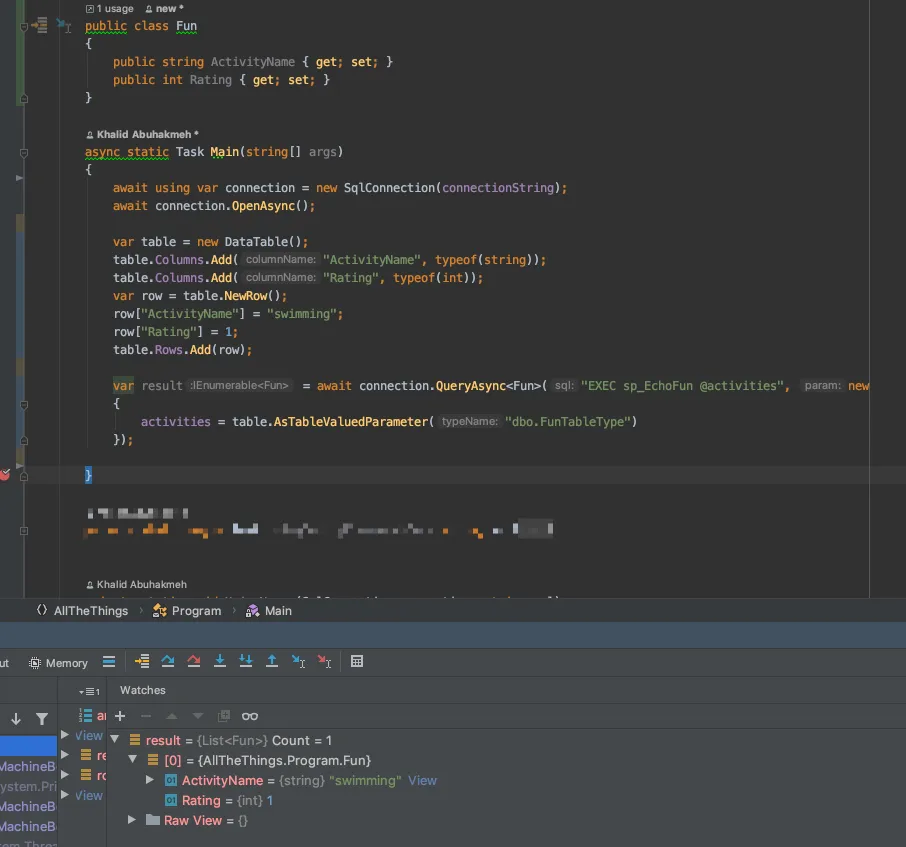Expand the ActivityName string node
Screen dimensions: 906x847
[x=150, y=779]
